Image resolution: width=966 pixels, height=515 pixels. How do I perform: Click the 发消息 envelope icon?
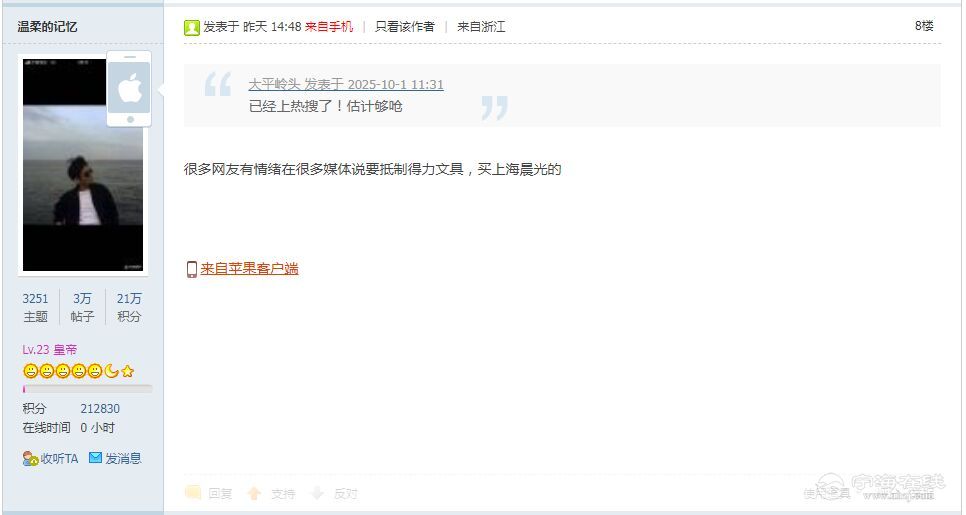click(x=95, y=458)
